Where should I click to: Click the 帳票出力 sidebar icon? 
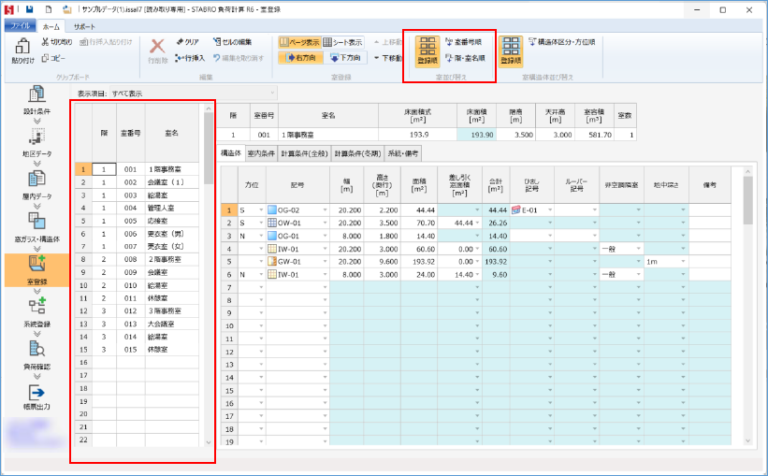click(x=35, y=398)
